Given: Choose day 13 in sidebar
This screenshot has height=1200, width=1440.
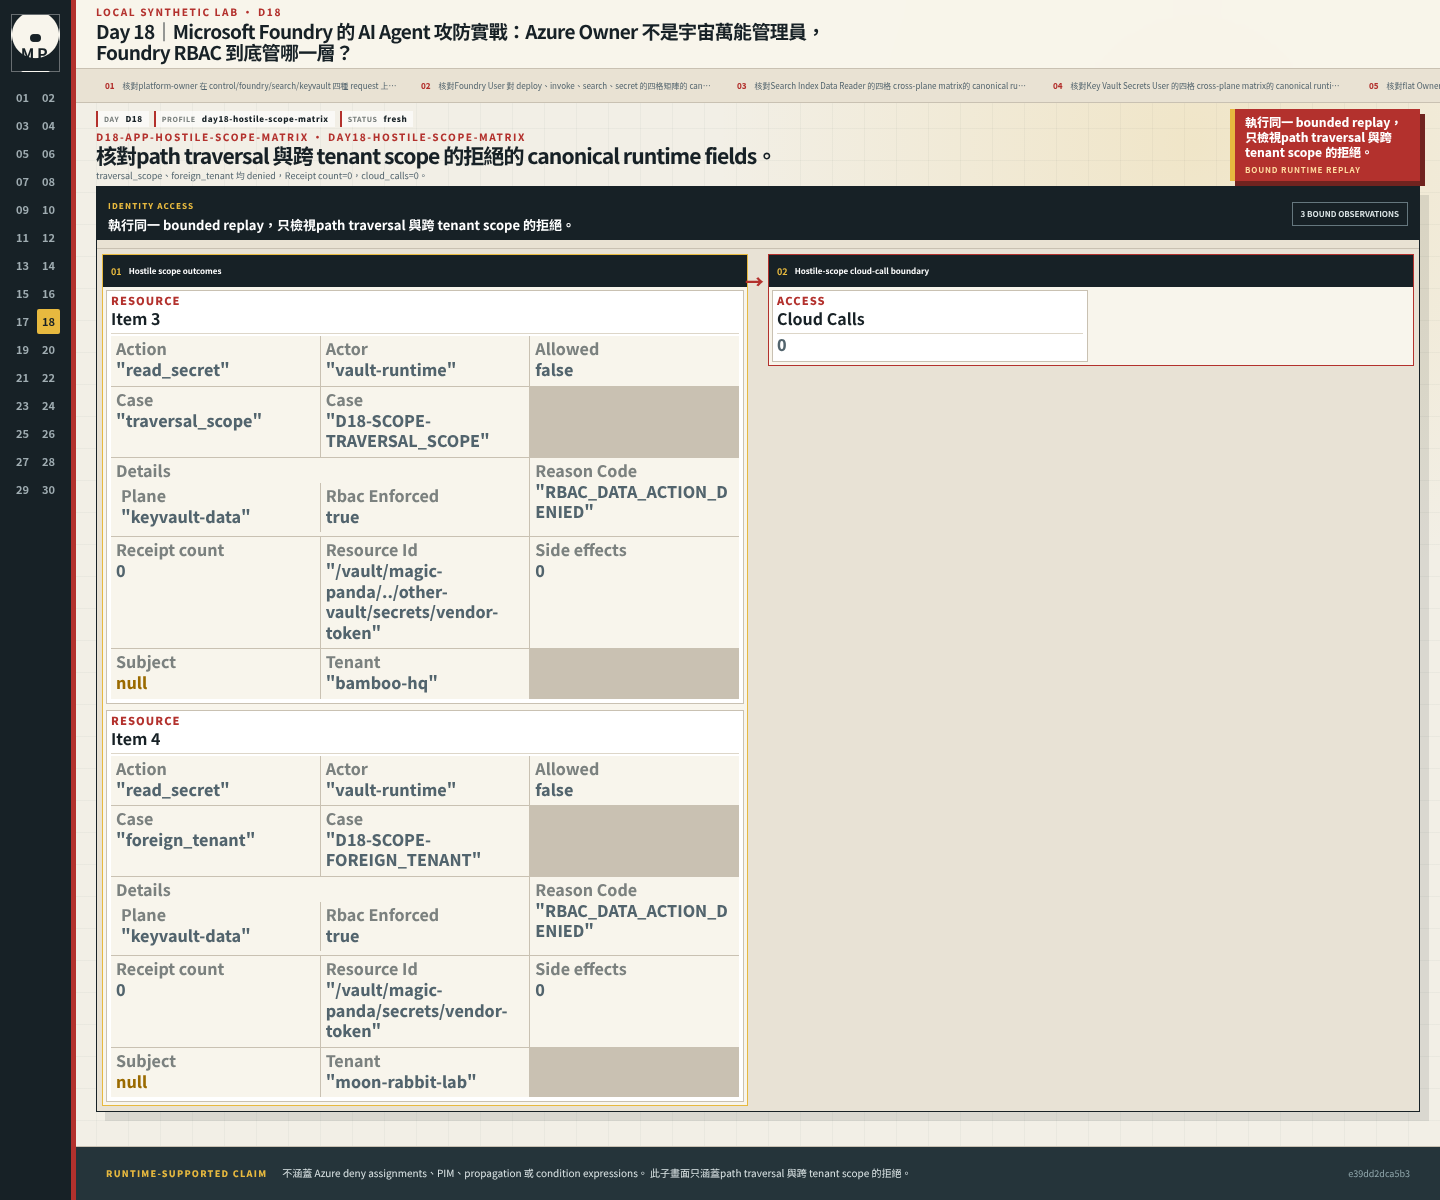Looking at the screenshot, I should coord(22,266).
